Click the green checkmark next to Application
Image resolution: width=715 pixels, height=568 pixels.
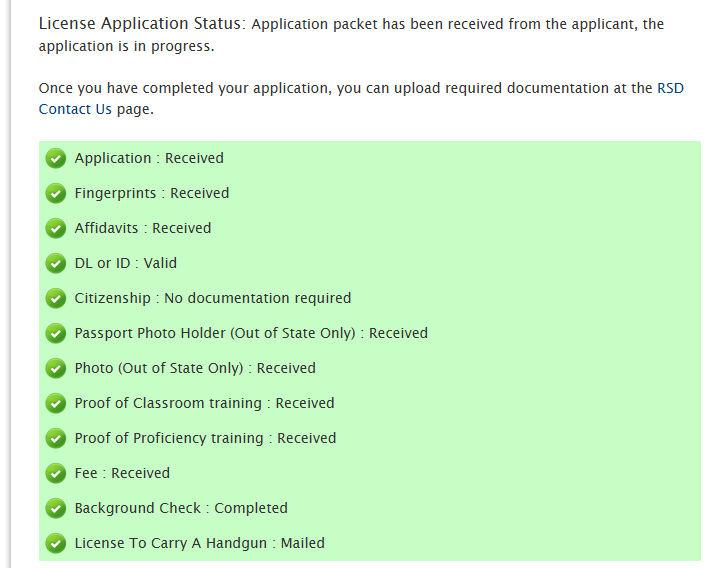pyautogui.click(x=56, y=158)
